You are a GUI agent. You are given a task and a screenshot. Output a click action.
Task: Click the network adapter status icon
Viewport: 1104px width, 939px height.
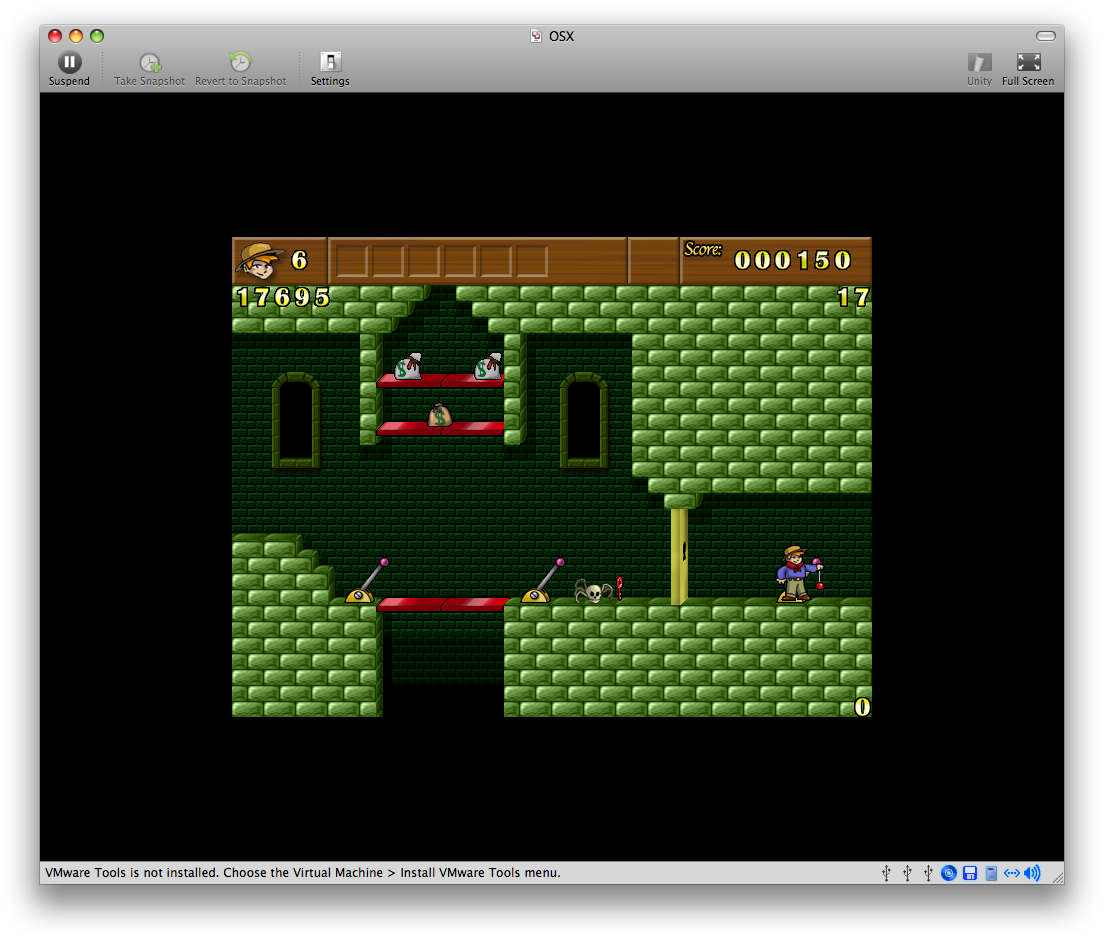point(1012,873)
